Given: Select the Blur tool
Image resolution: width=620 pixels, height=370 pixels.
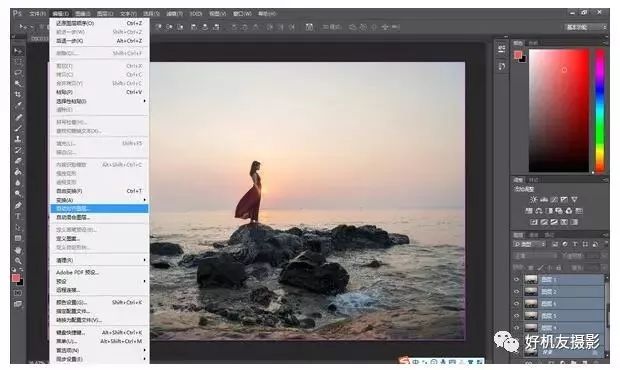Looking at the screenshot, I should (18, 183).
